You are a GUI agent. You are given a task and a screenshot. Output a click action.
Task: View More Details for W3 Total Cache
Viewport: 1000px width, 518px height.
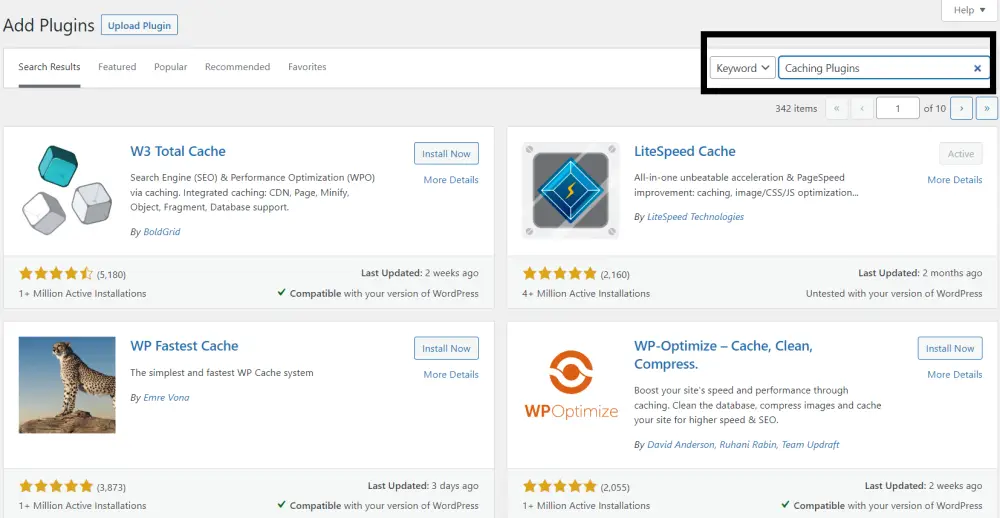(x=450, y=180)
